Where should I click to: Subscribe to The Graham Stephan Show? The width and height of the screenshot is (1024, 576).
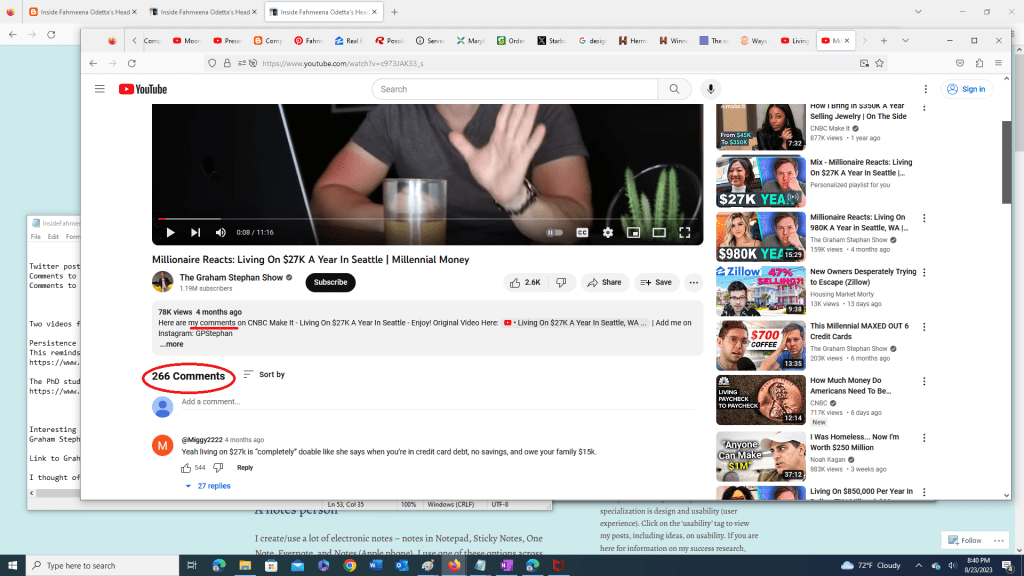(x=330, y=280)
